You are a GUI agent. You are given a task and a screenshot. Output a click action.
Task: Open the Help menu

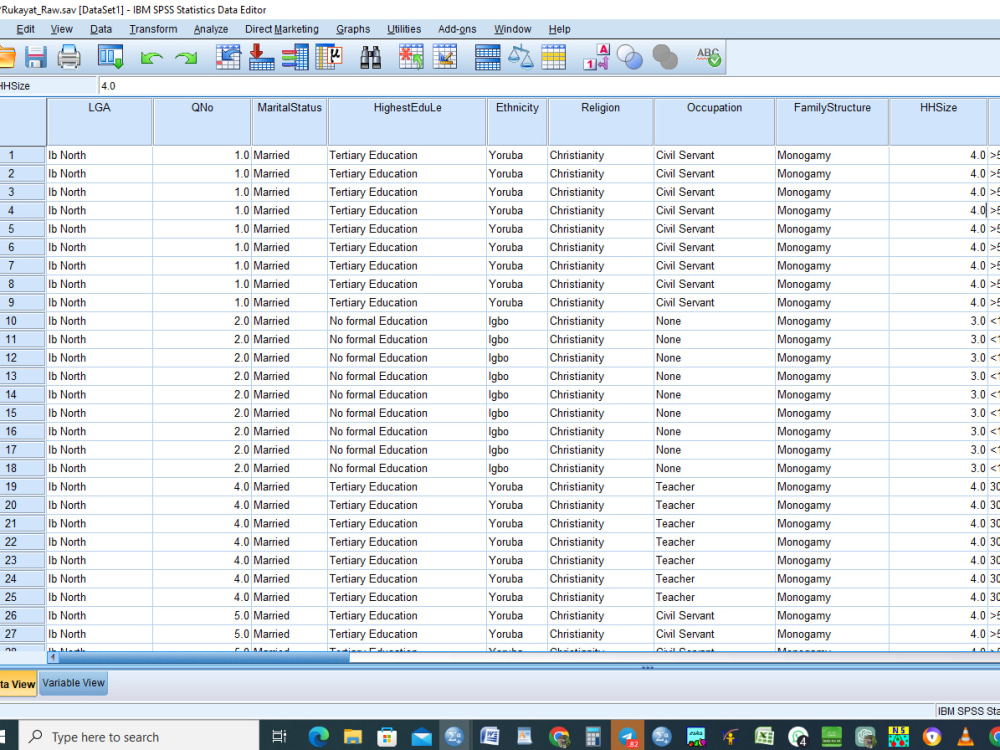tap(559, 29)
